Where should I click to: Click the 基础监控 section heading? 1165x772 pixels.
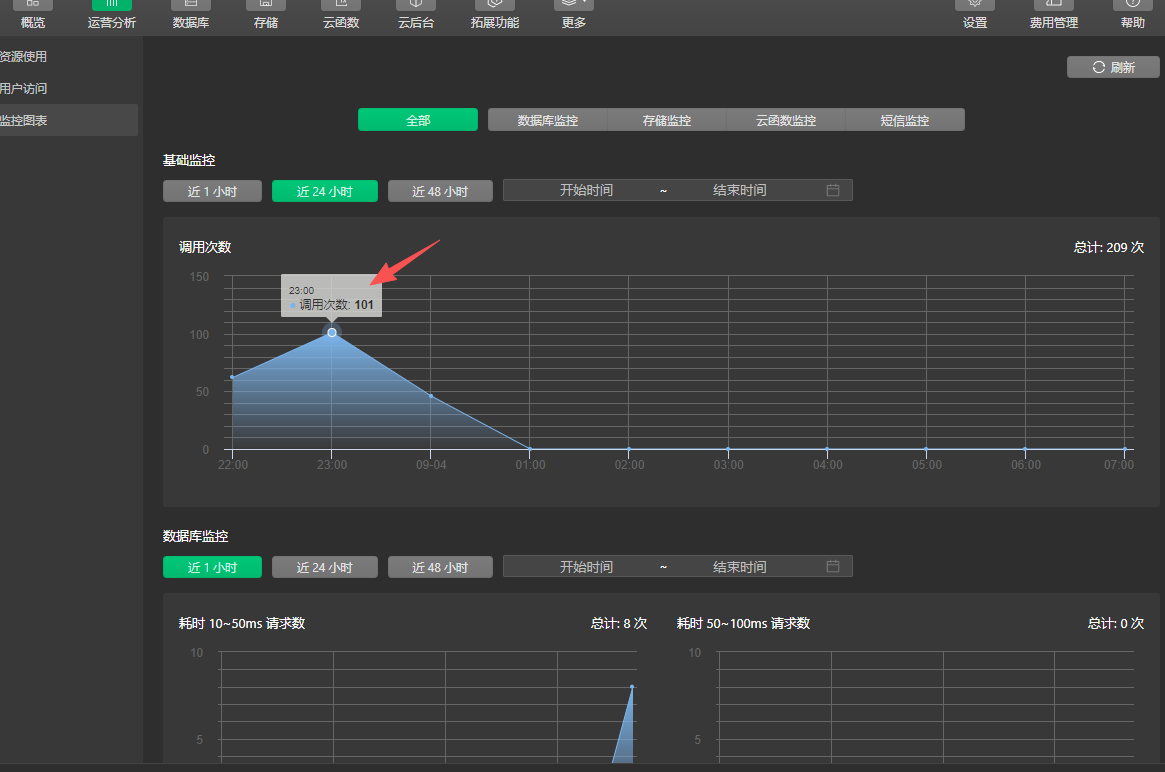(x=189, y=160)
